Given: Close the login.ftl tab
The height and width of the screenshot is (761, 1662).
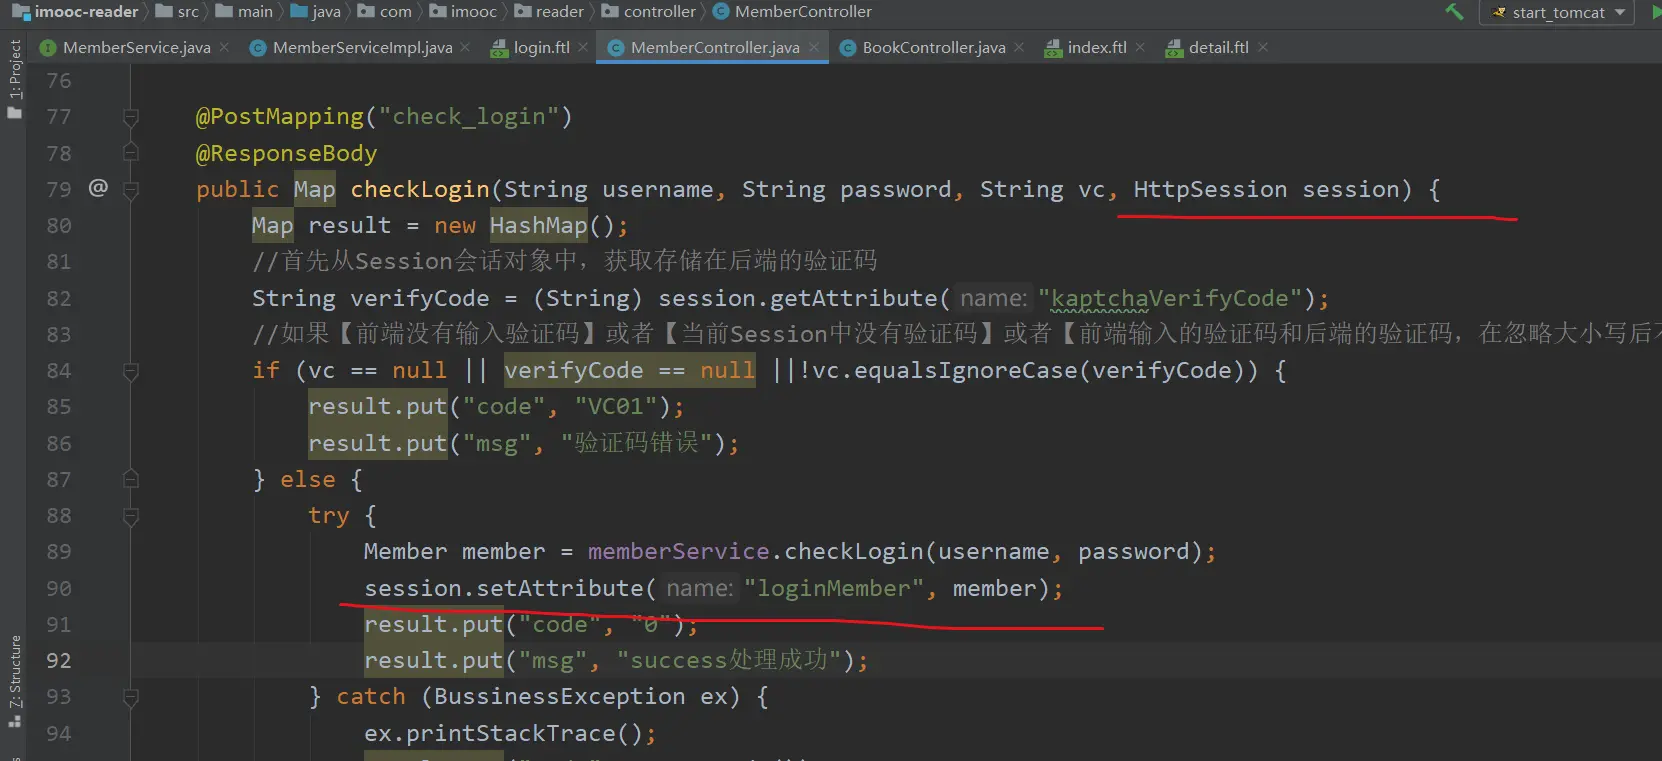Looking at the screenshot, I should pos(583,47).
